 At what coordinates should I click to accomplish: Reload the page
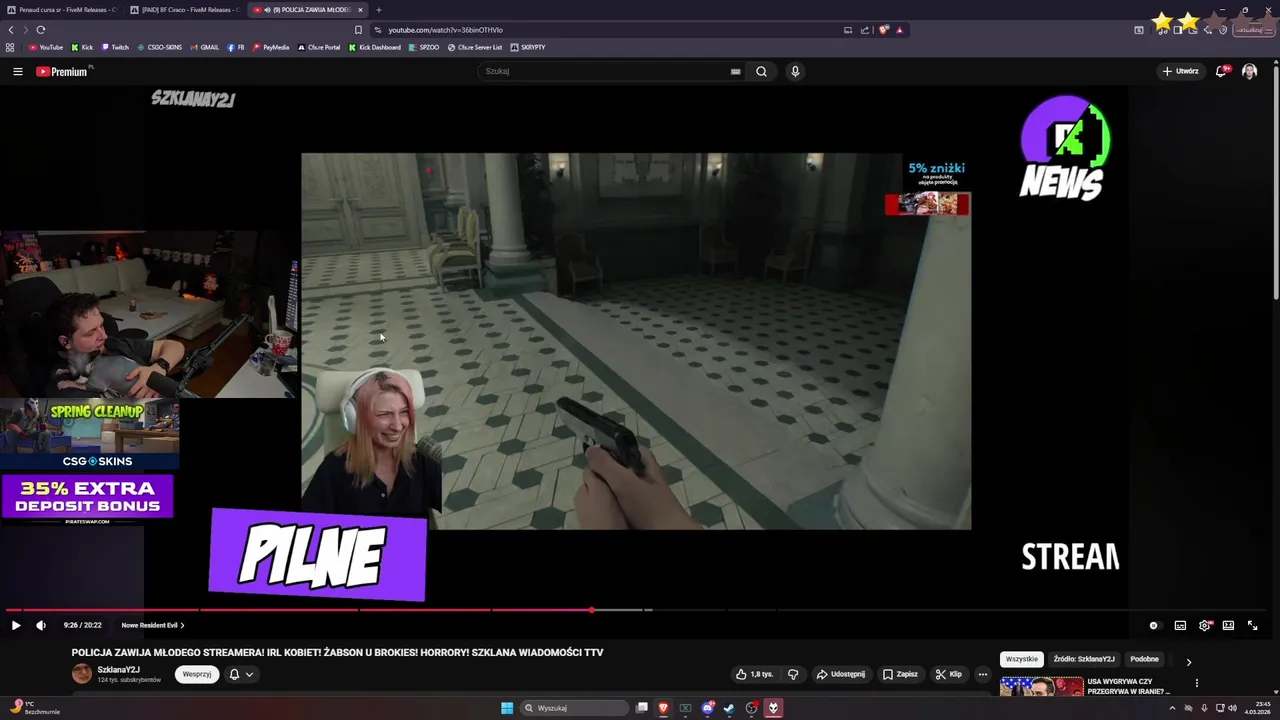tap(41, 30)
